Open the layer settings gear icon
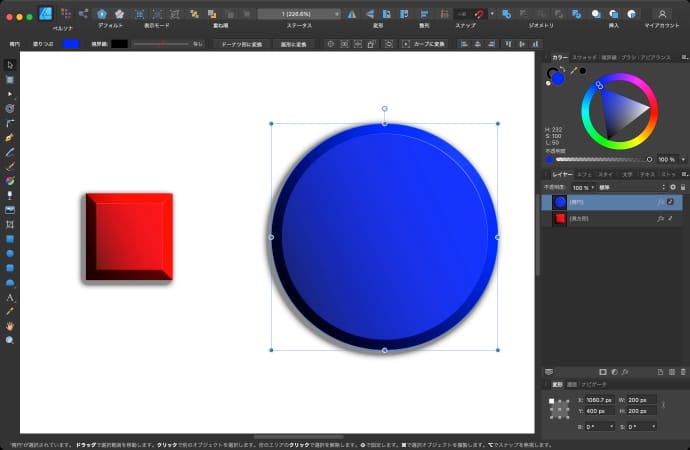 [x=672, y=187]
